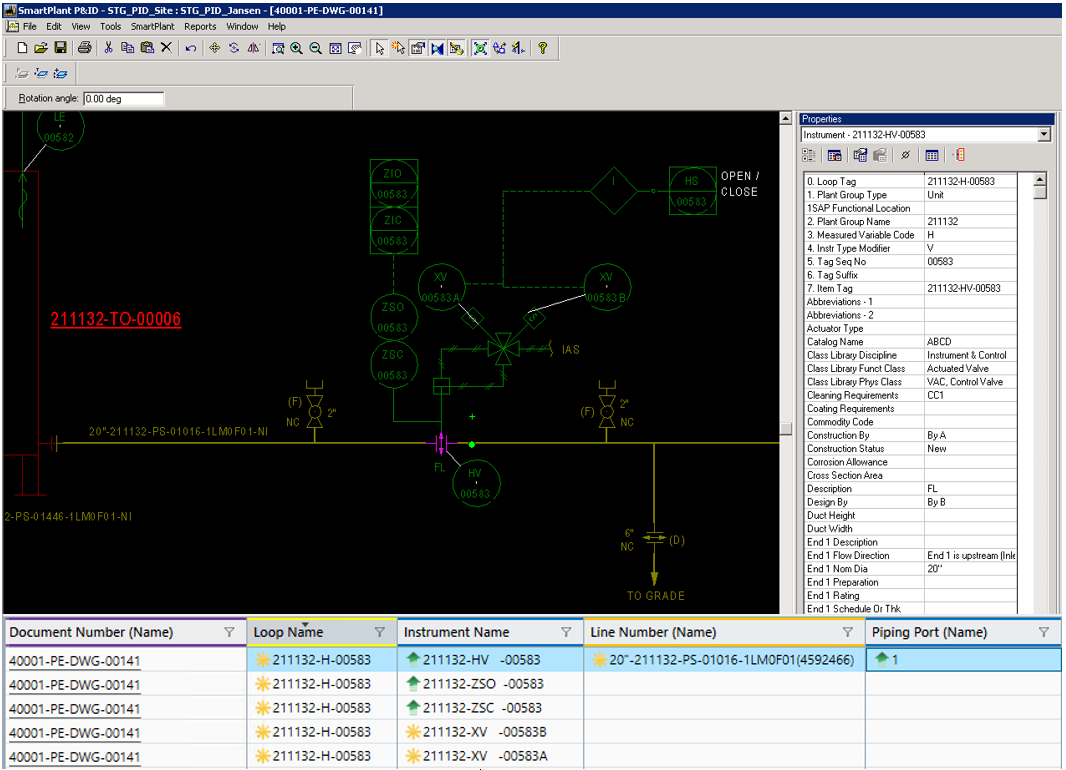Click the Print icon
The image size is (1066, 770).
coord(85,47)
